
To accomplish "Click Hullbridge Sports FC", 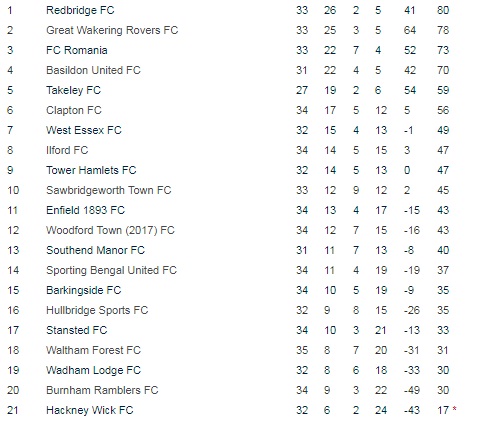I will [97, 310].
